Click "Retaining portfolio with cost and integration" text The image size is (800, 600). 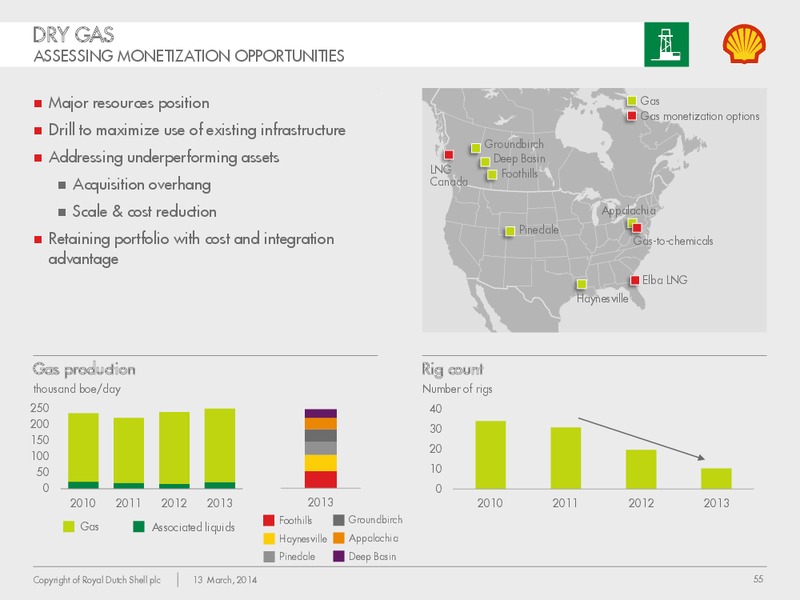click(x=191, y=239)
